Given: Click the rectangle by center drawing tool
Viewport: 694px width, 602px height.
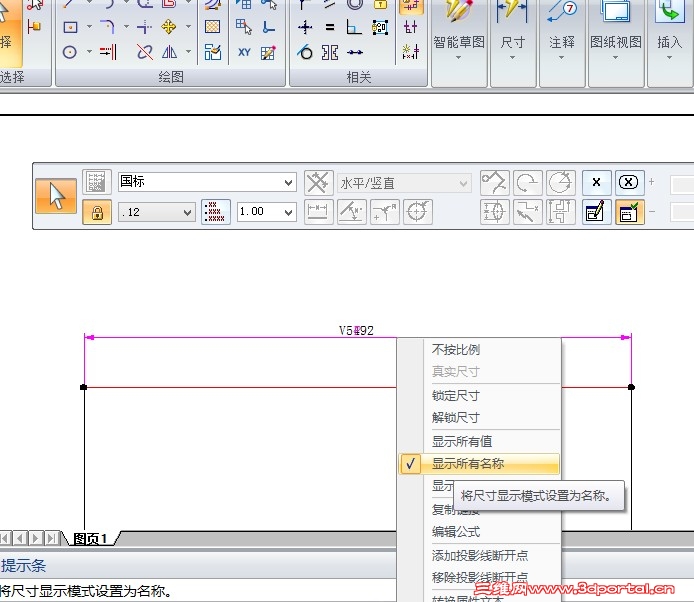Looking at the screenshot, I should pyautogui.click(x=70, y=27).
